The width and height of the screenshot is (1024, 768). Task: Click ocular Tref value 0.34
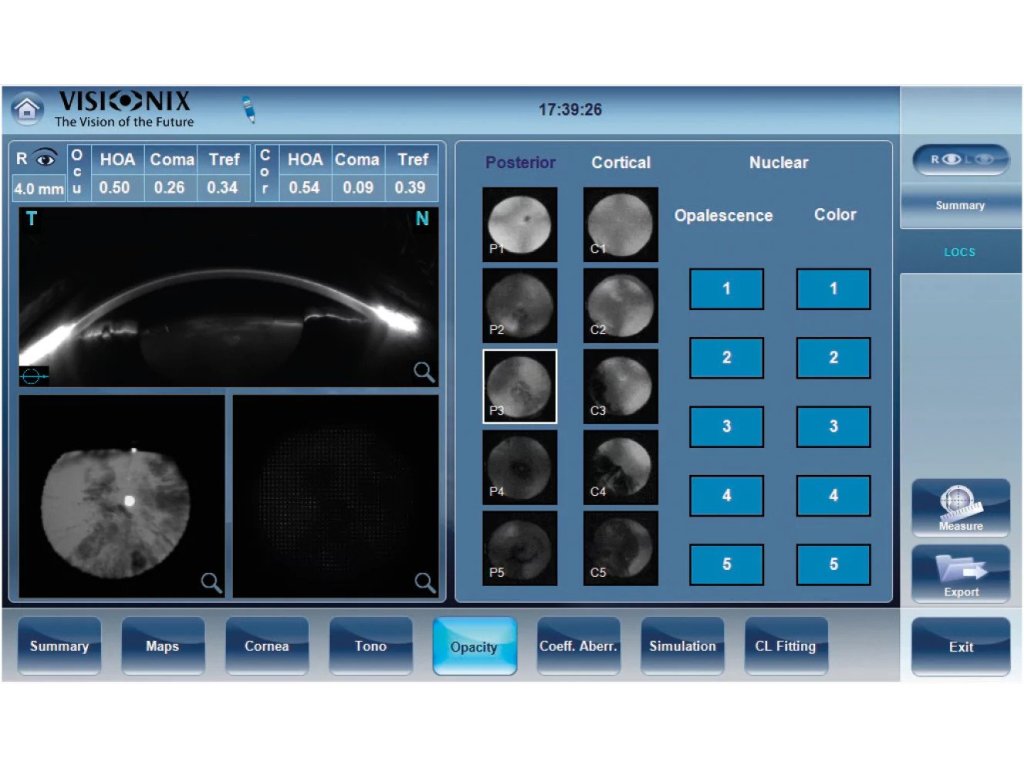(x=222, y=188)
